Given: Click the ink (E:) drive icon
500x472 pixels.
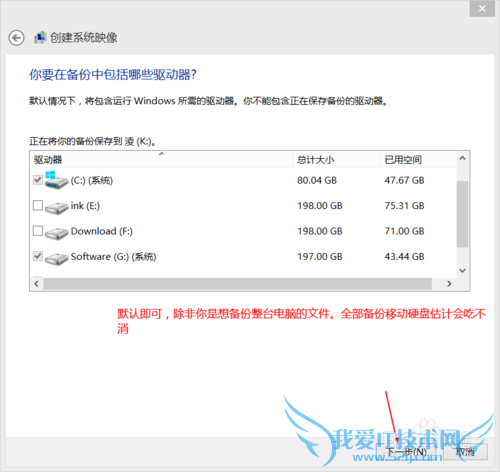Looking at the screenshot, I should tap(56, 208).
